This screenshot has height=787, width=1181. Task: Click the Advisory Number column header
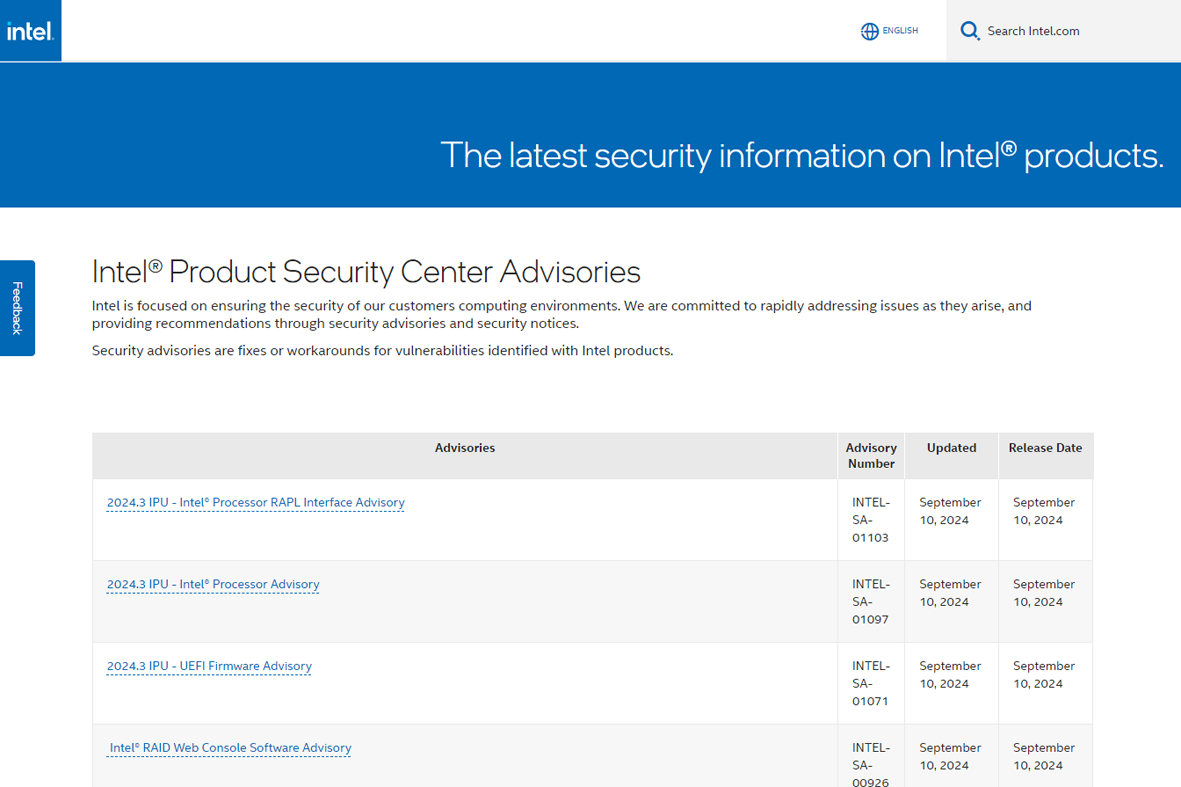[871, 456]
